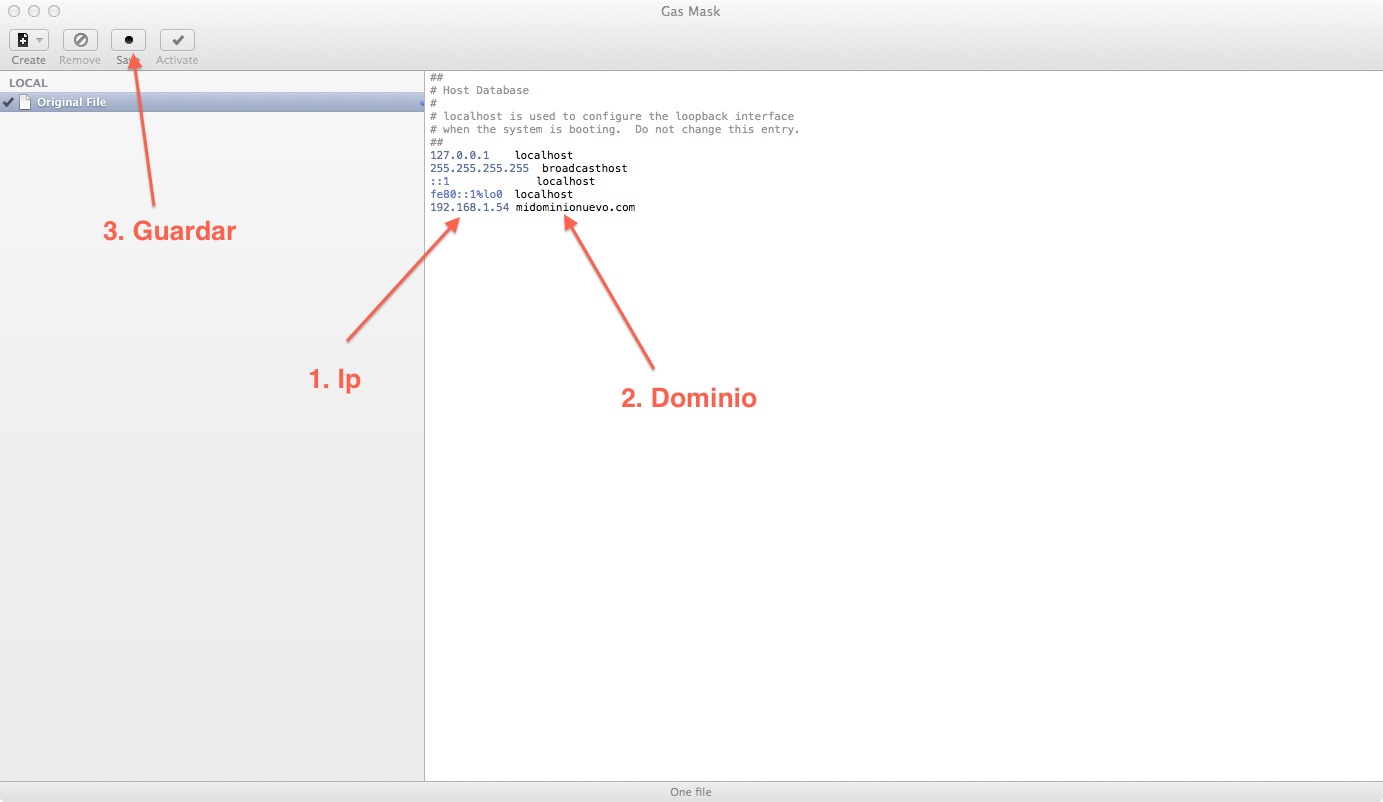The height and width of the screenshot is (802, 1383).
Task: Click the LOCAL section header
Action: click(x=28, y=83)
